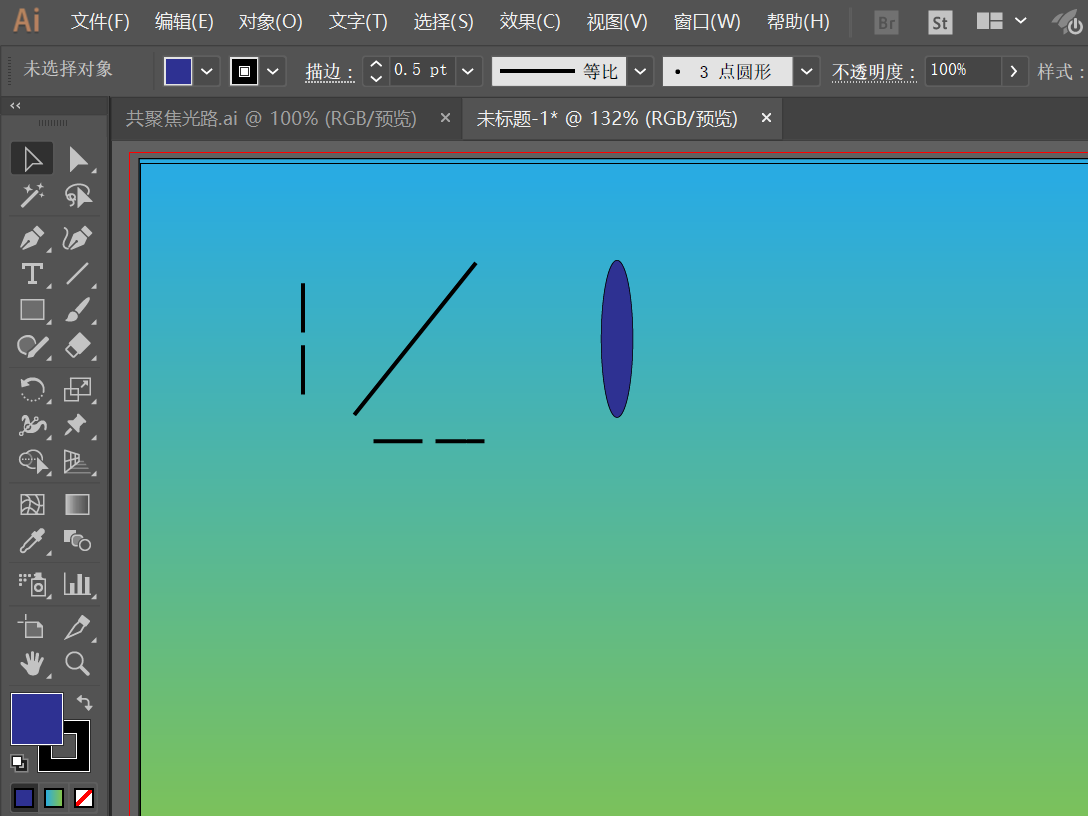Open Adobe Bridge via Br icon

click(886, 23)
